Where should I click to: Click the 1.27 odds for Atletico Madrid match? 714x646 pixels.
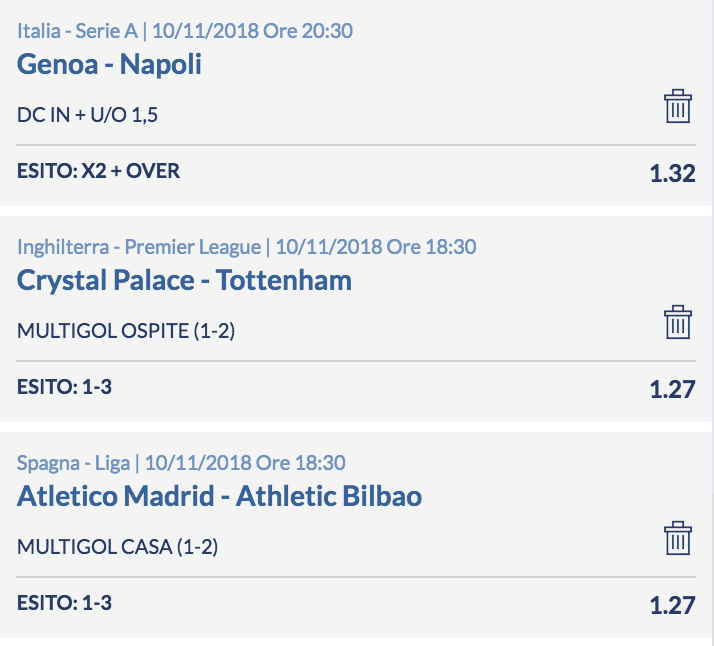[673, 605]
